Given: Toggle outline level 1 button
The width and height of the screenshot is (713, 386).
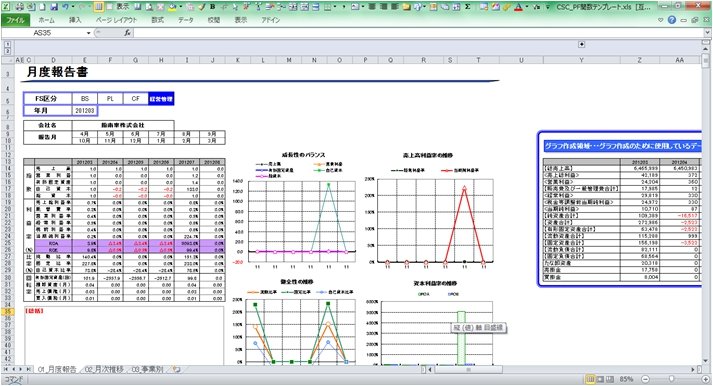Looking at the screenshot, I should (7, 45).
